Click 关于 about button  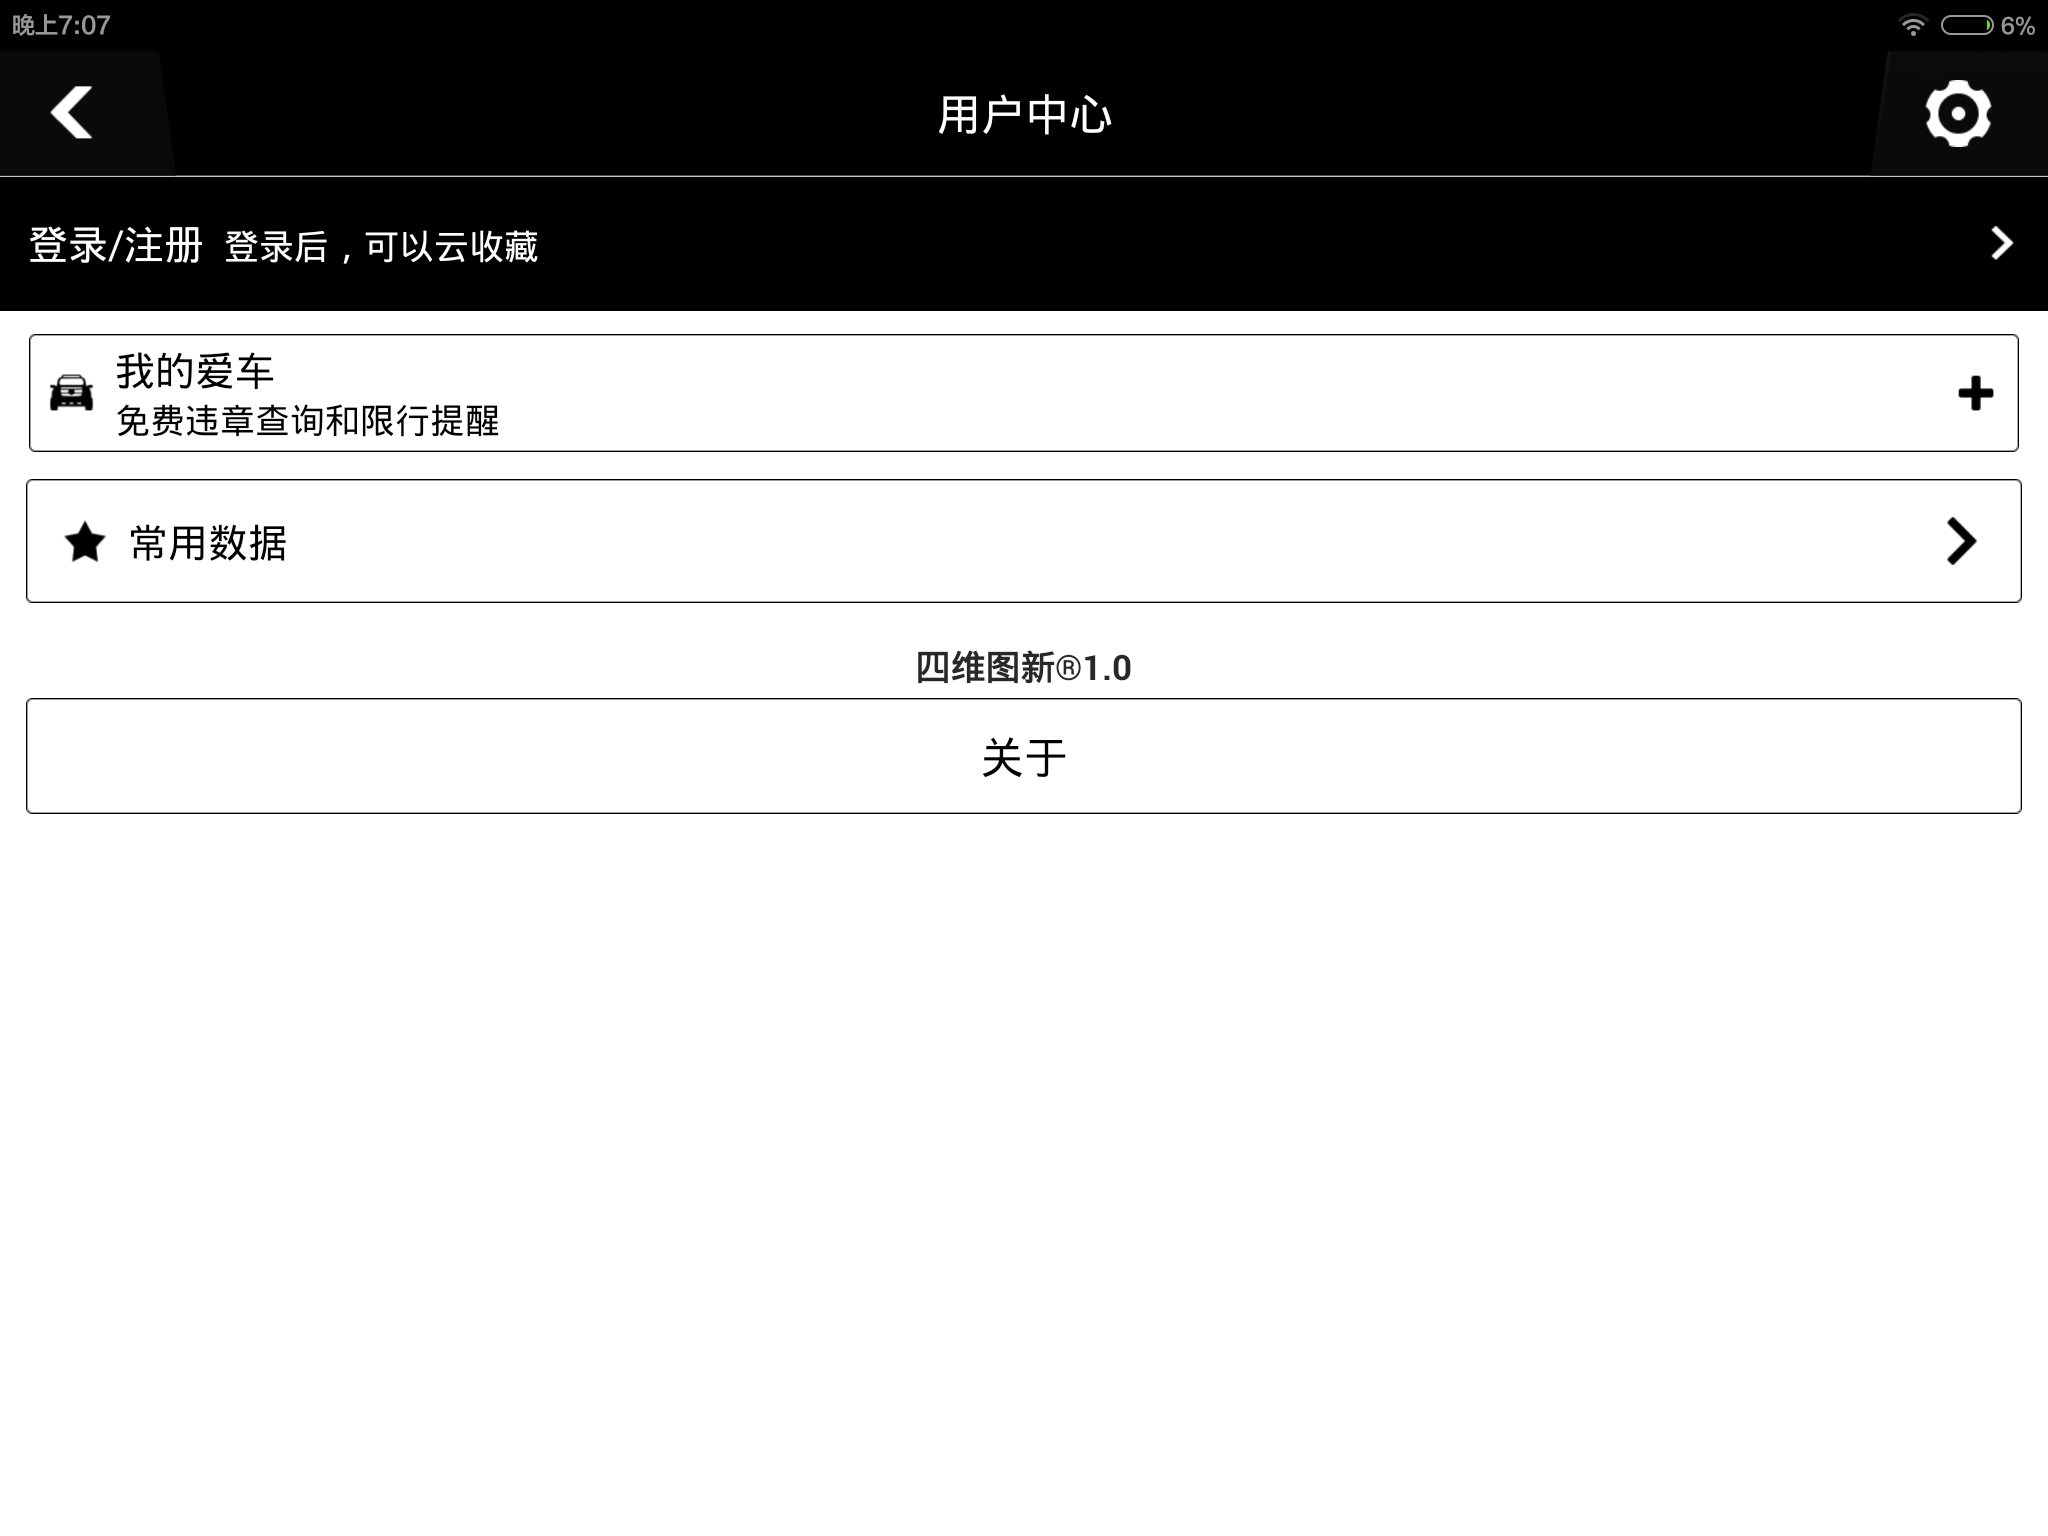(1022, 755)
